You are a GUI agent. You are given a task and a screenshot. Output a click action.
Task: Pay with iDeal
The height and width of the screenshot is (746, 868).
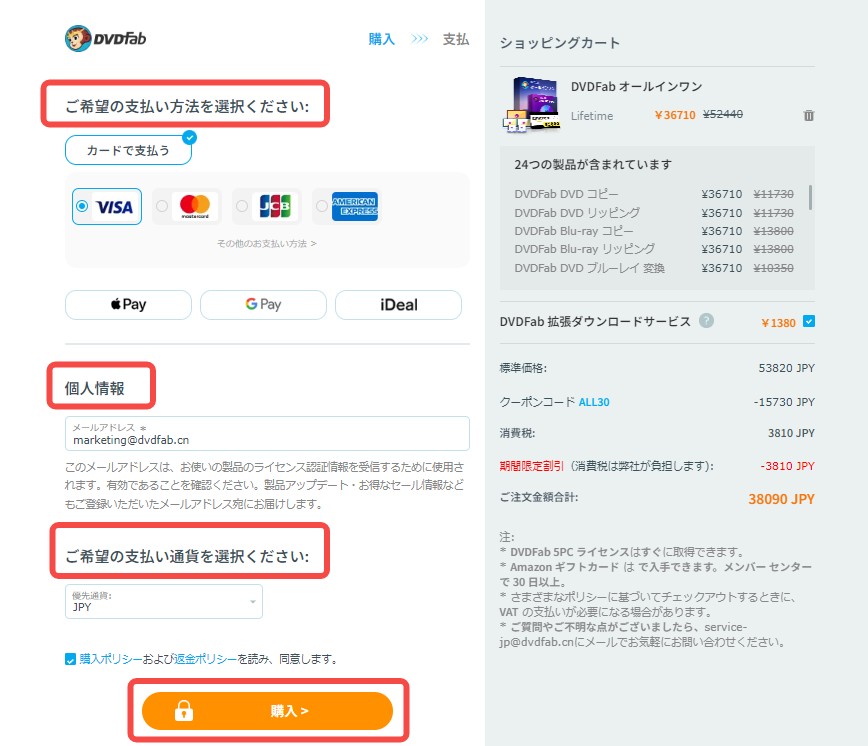[x=399, y=305]
